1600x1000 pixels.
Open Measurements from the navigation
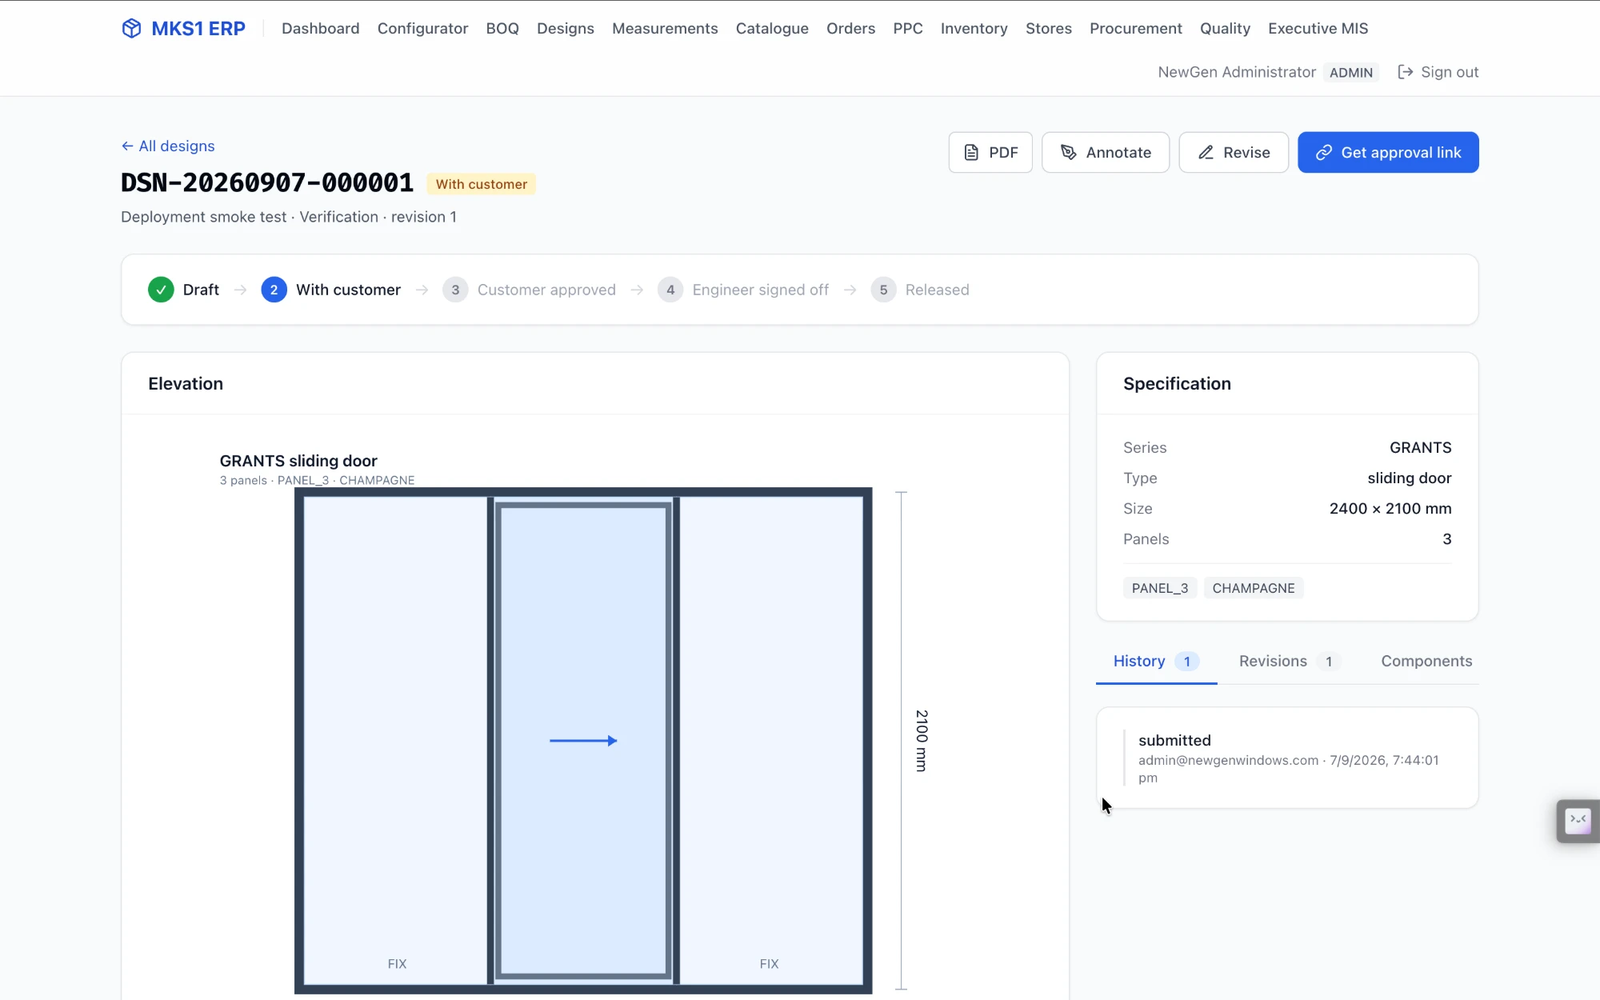pos(665,28)
